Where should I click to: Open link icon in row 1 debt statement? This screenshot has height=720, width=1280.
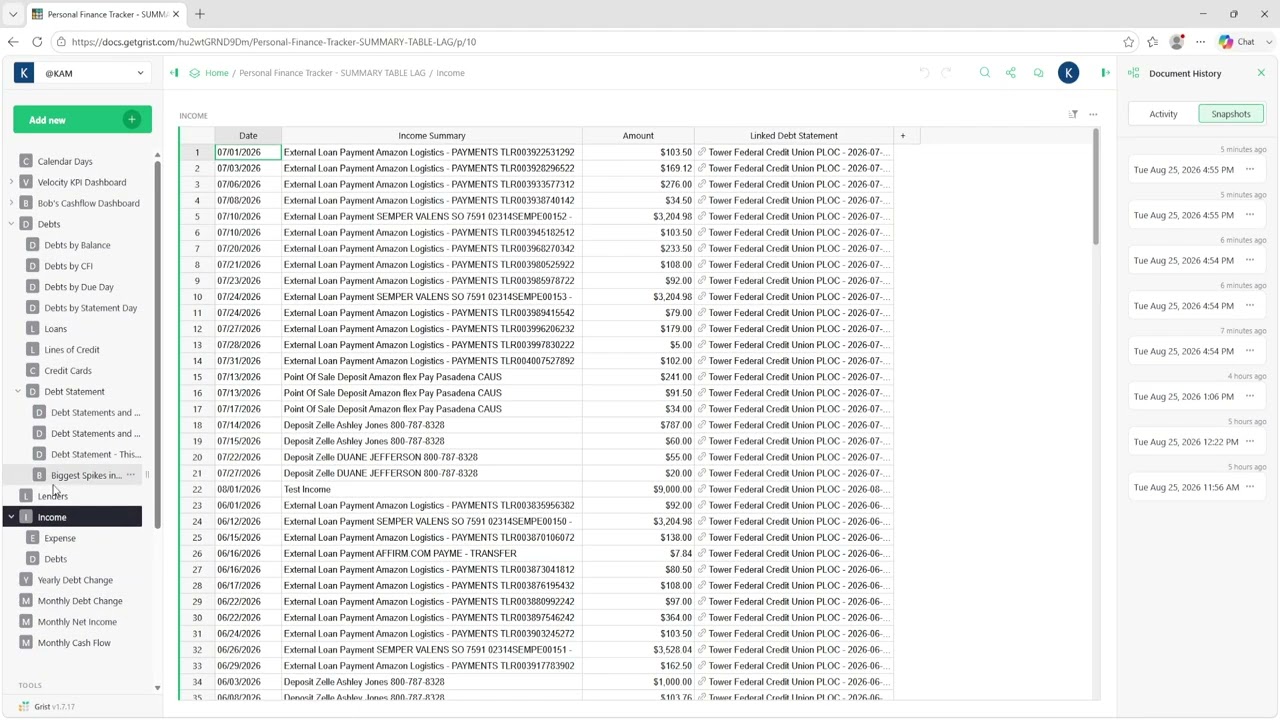pos(702,152)
